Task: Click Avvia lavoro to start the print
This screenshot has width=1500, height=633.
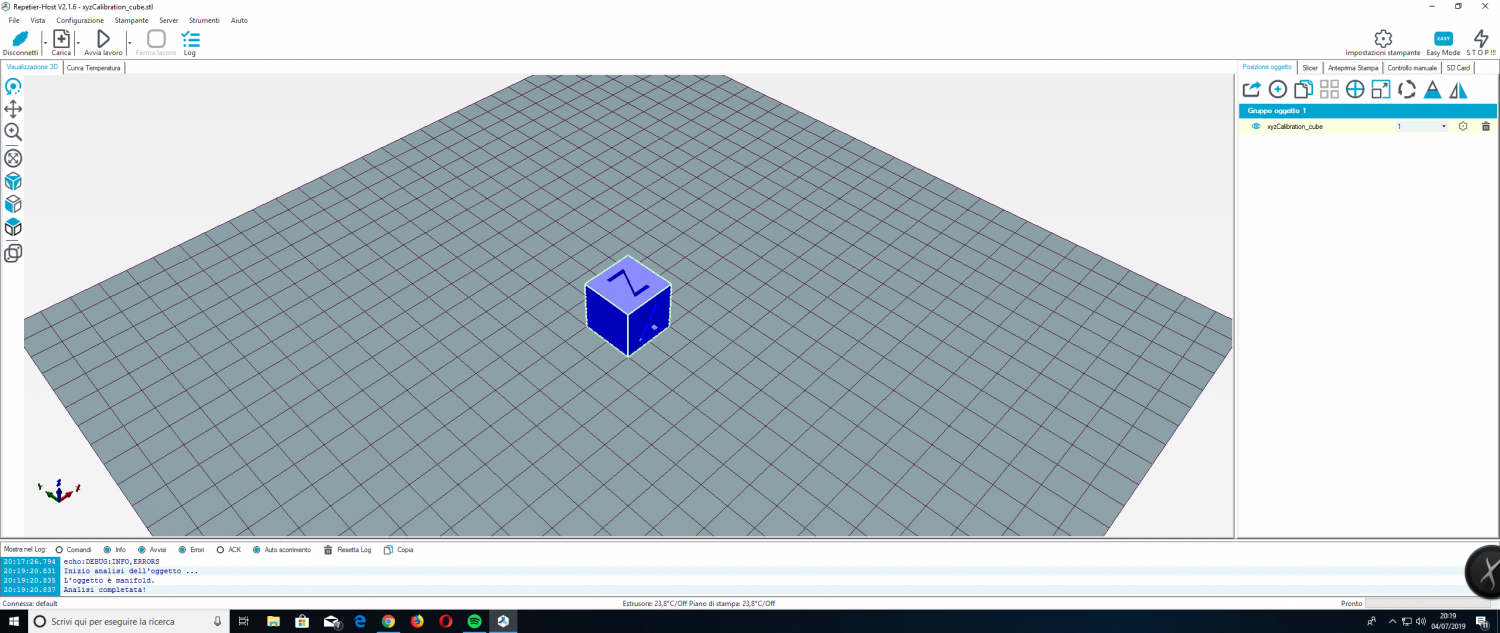Action: click(103, 42)
